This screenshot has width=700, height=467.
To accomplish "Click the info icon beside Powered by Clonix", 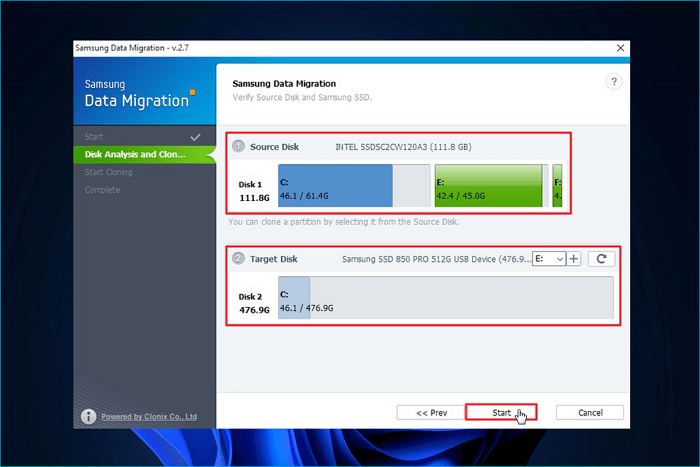I will point(88,417).
